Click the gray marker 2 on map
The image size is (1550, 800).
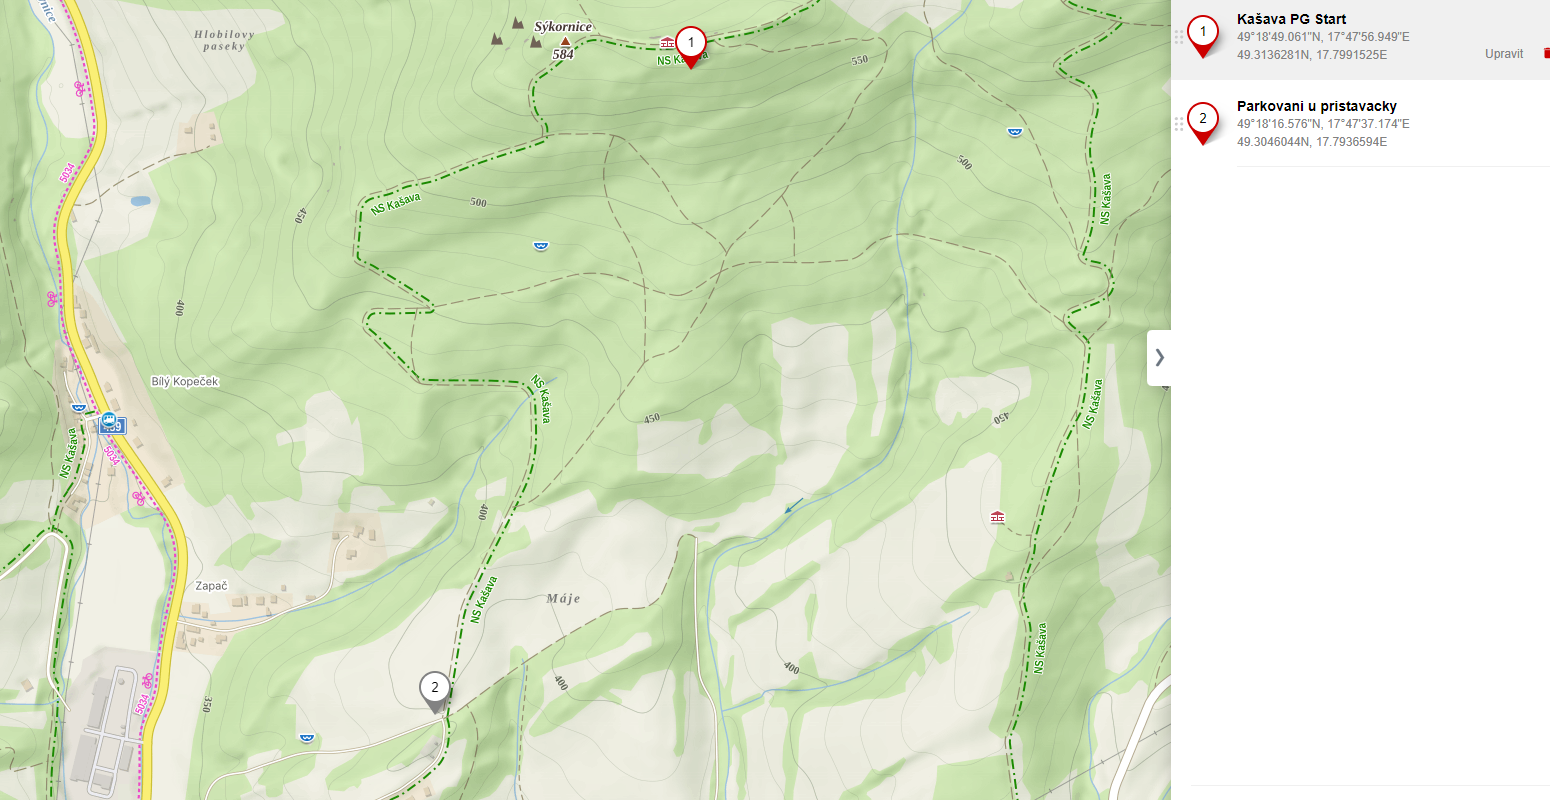point(434,691)
